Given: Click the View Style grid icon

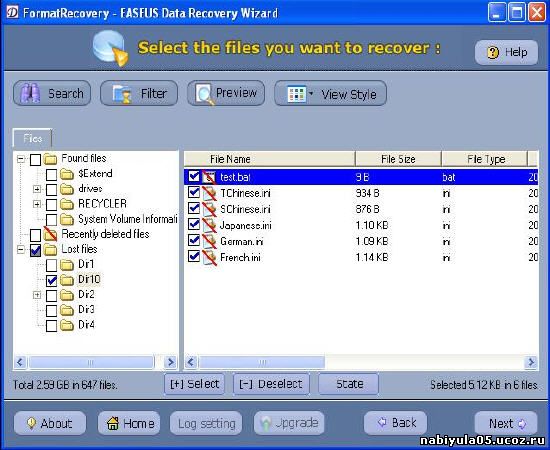Looking at the screenshot, I should 297,94.
